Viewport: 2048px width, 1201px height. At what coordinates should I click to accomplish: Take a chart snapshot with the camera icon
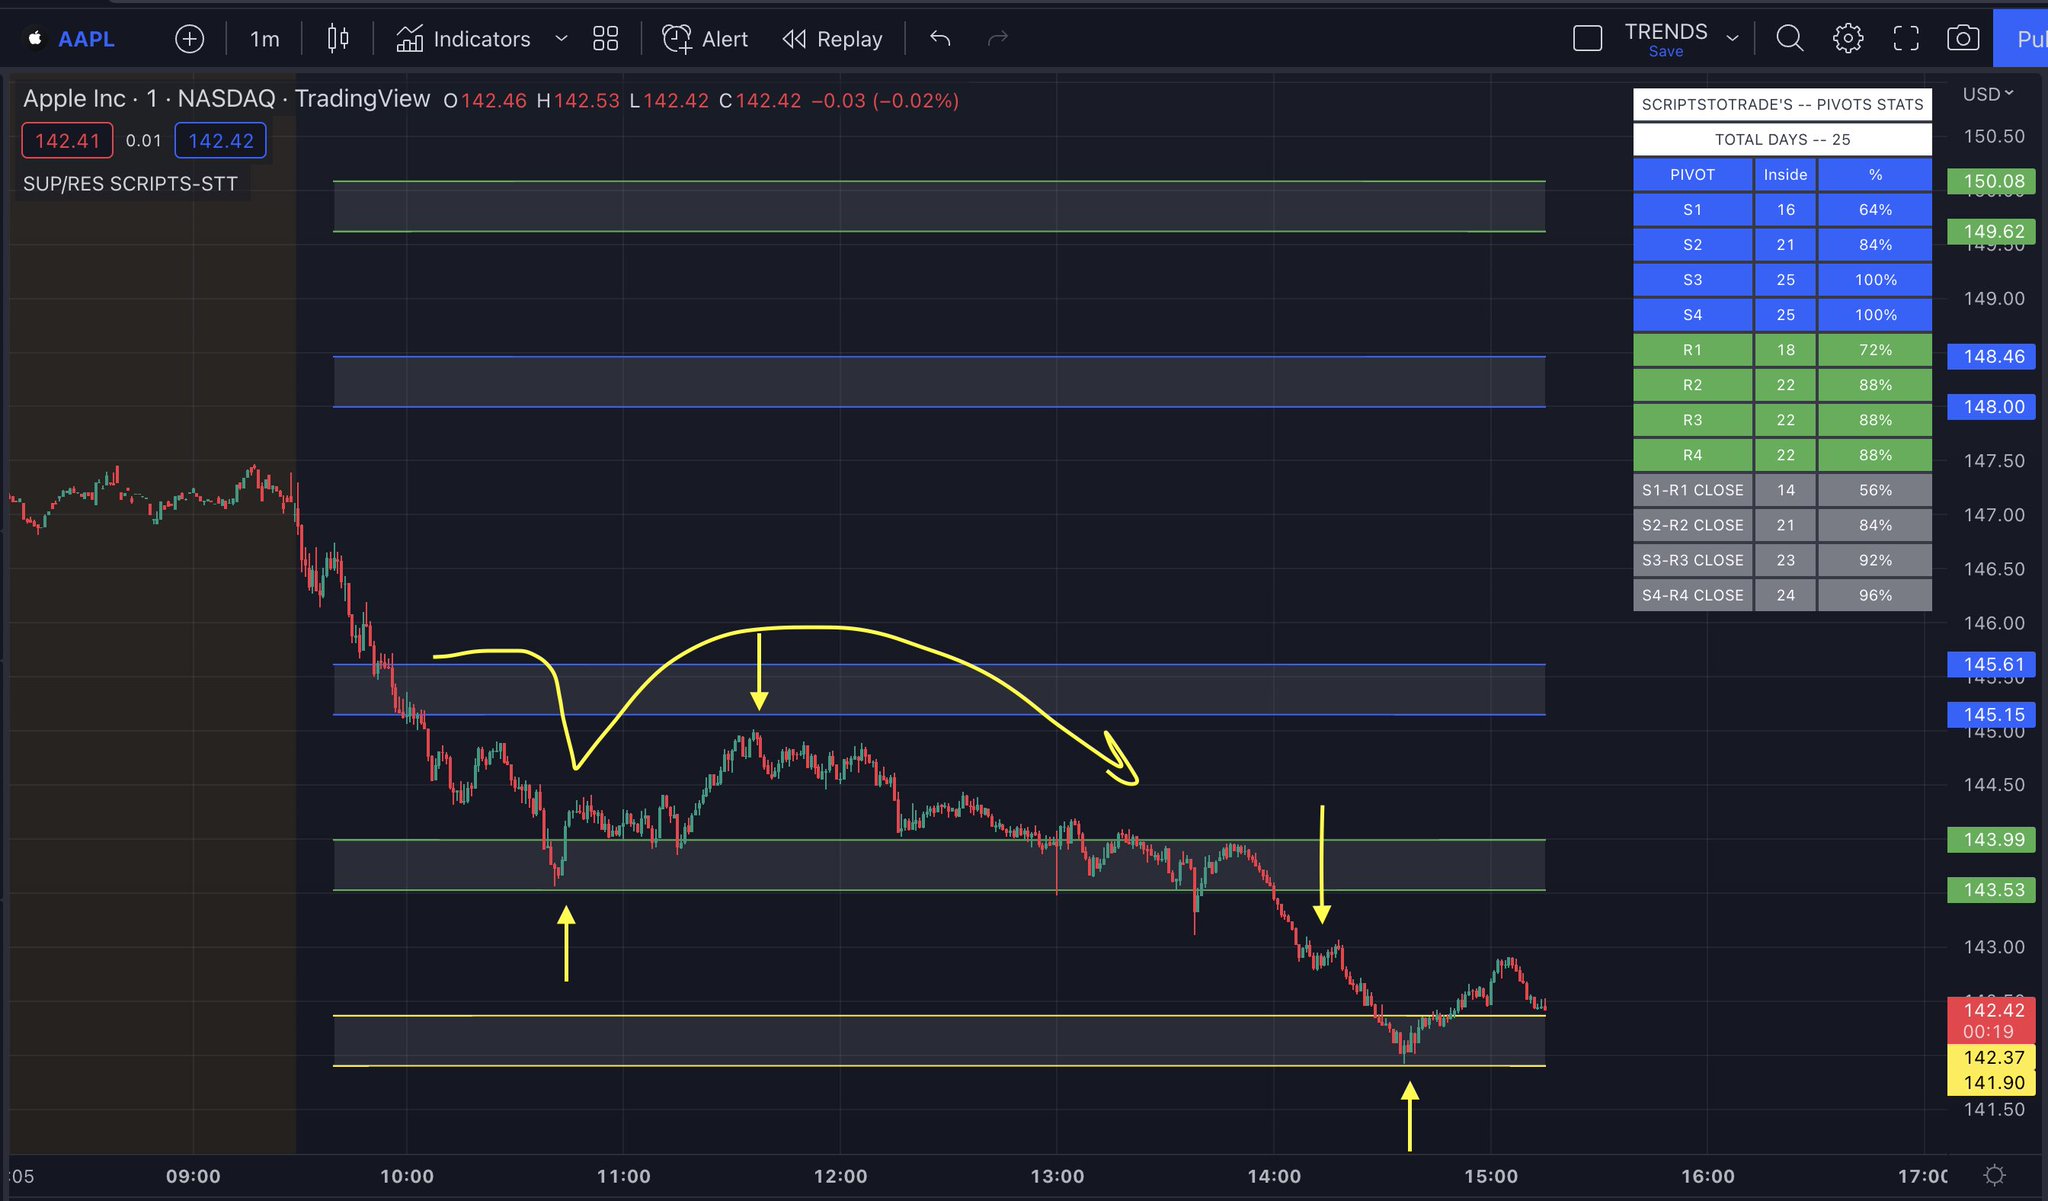pyautogui.click(x=1963, y=38)
